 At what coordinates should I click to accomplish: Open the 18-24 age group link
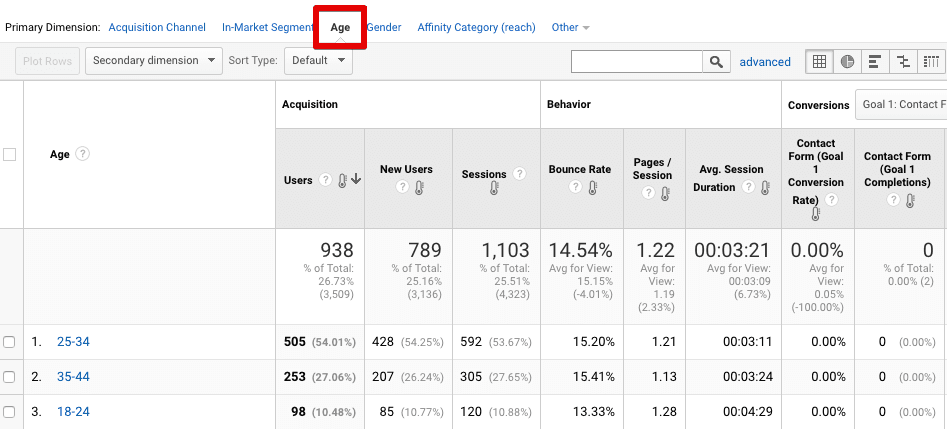73,412
